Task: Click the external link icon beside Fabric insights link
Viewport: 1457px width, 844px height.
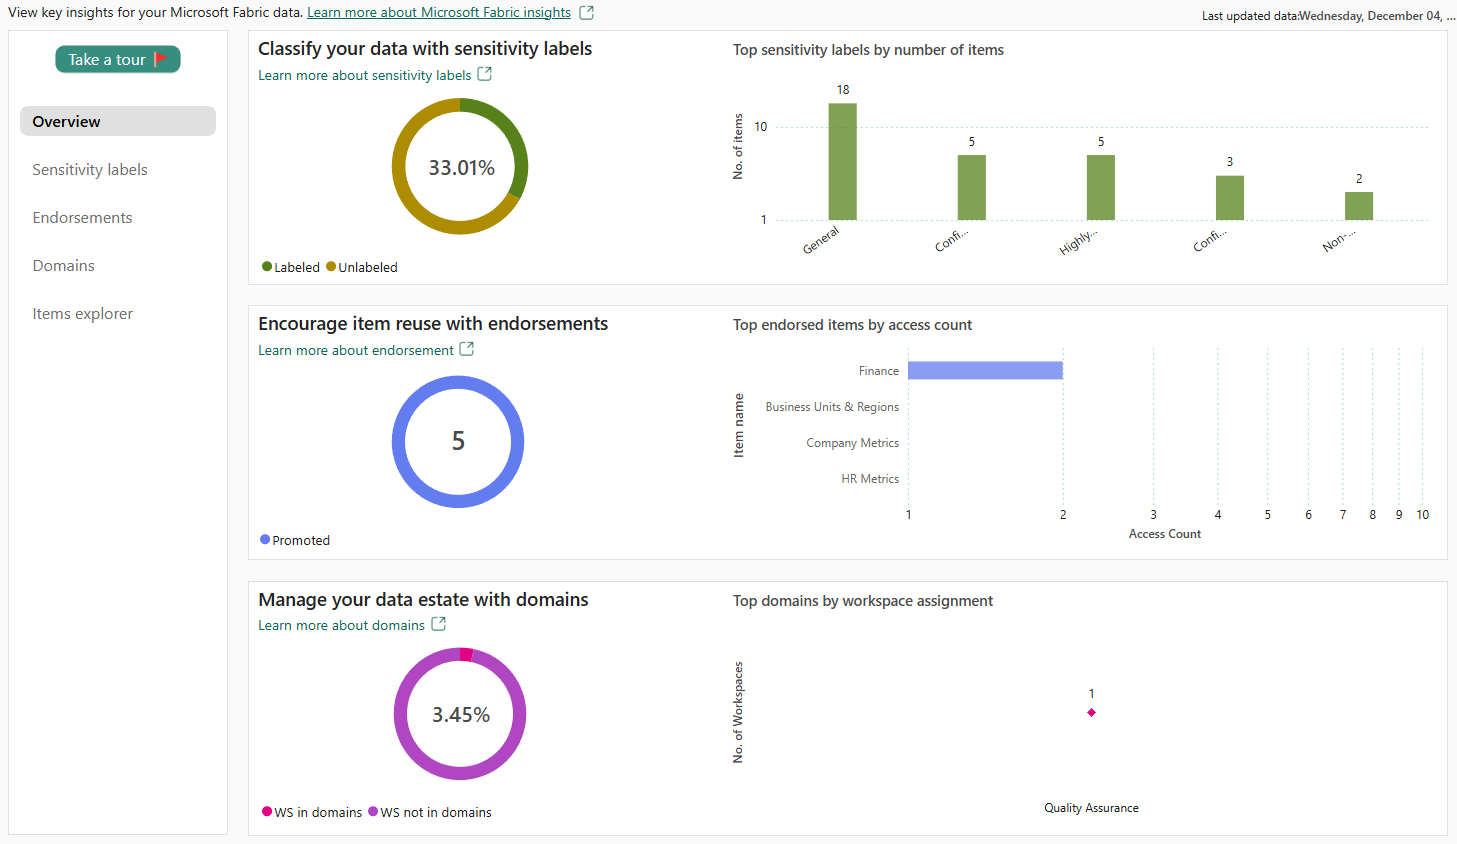Action: point(587,13)
